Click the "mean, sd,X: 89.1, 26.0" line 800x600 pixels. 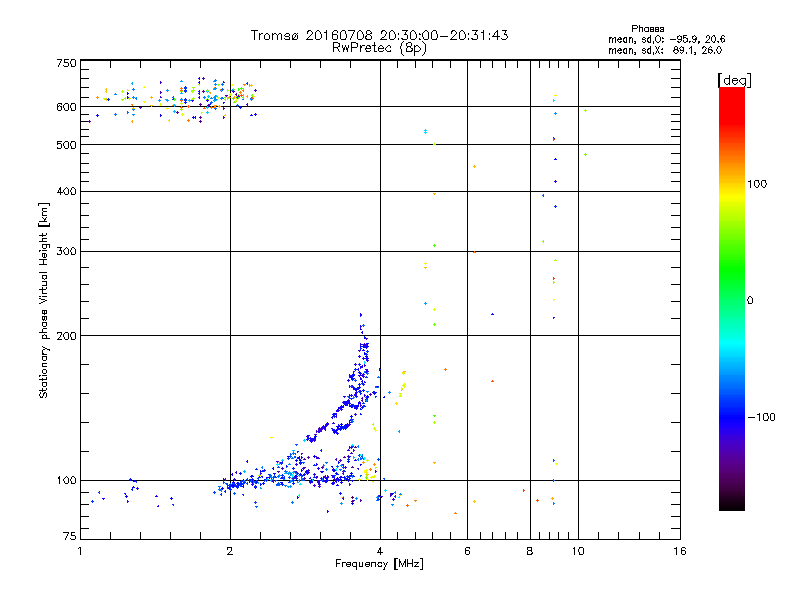click(665, 50)
